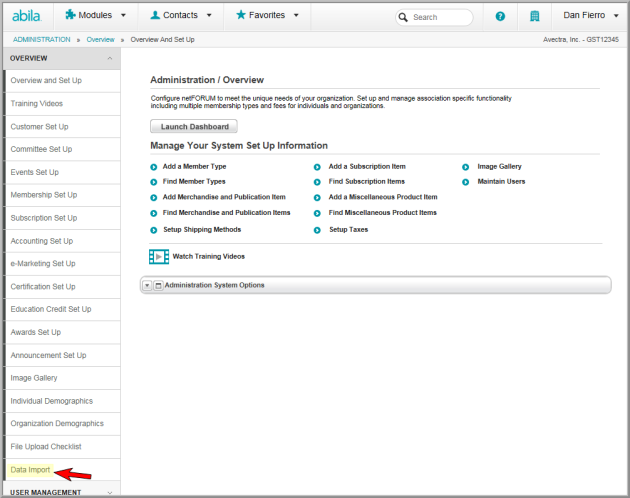Click the Administration System Options panel icon
This screenshot has width=630, height=498.
click(158, 285)
